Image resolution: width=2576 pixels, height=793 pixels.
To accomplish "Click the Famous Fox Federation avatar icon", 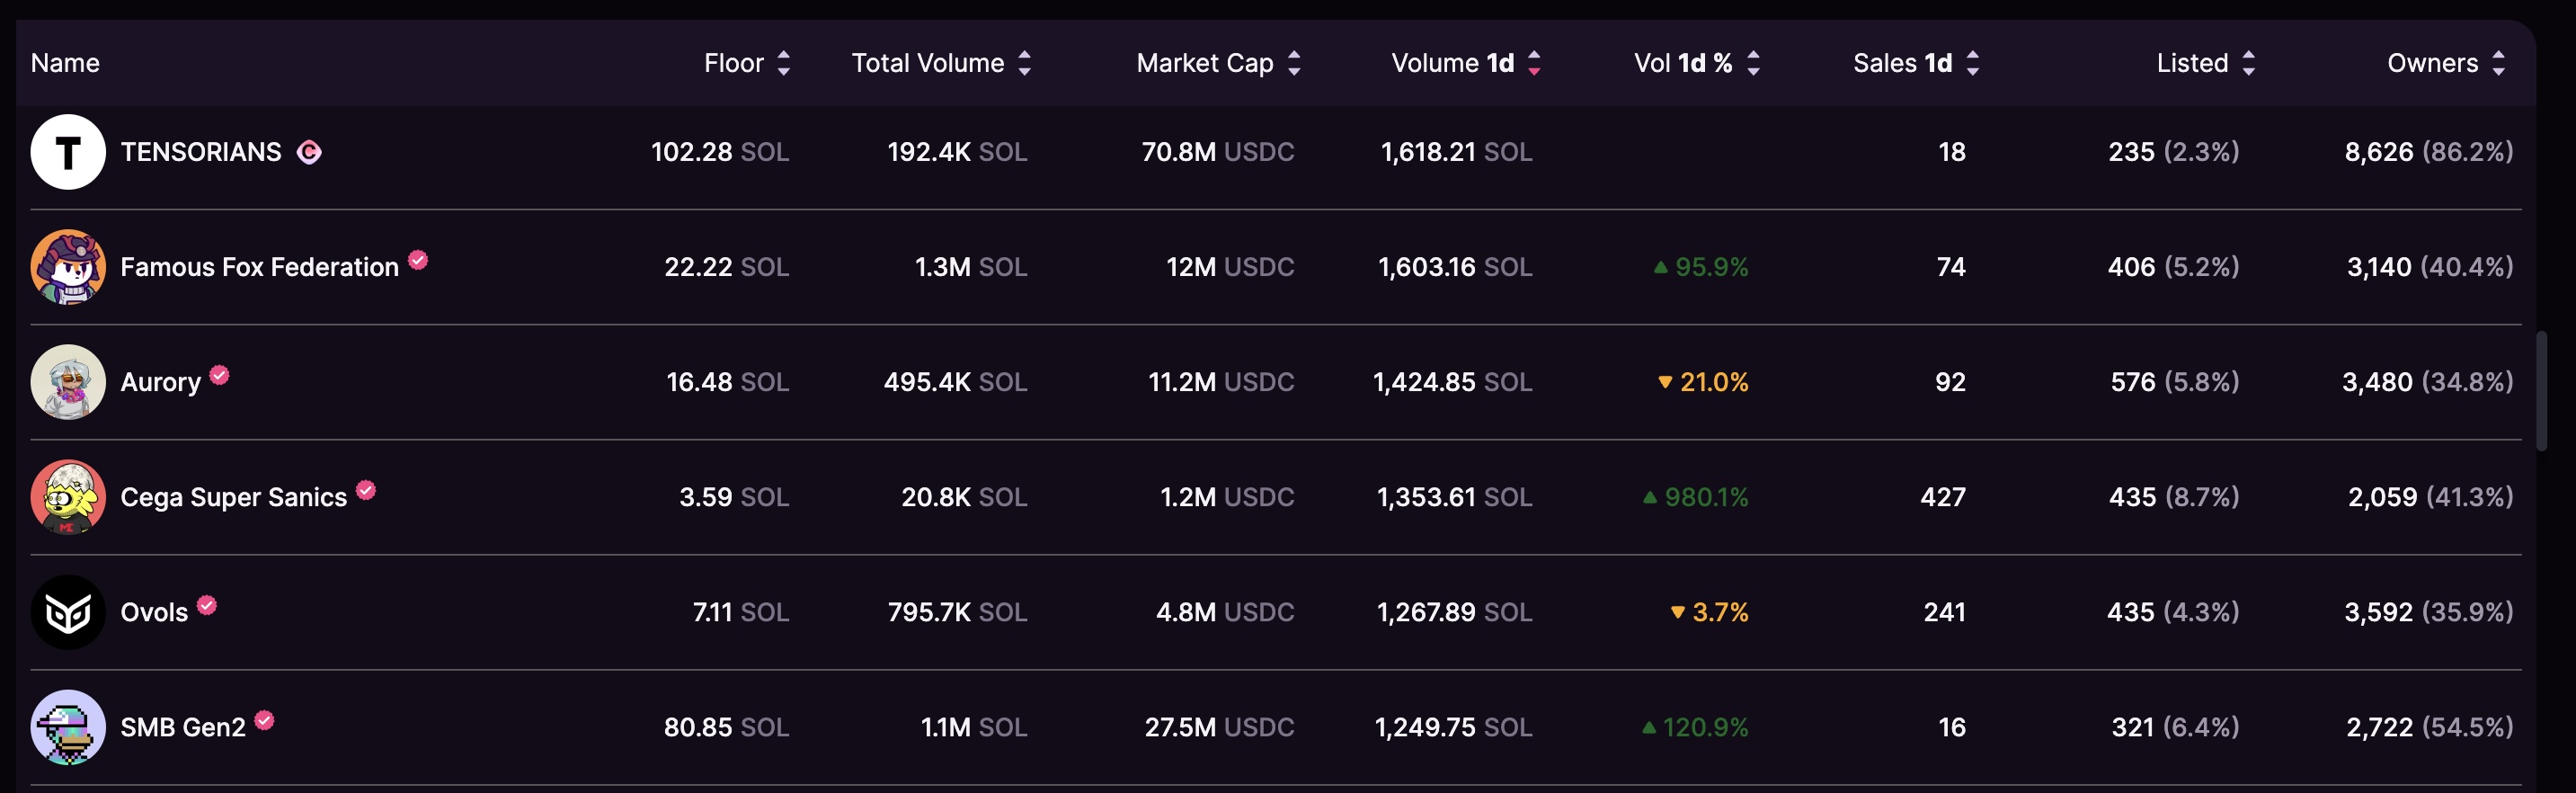I will click(68, 267).
